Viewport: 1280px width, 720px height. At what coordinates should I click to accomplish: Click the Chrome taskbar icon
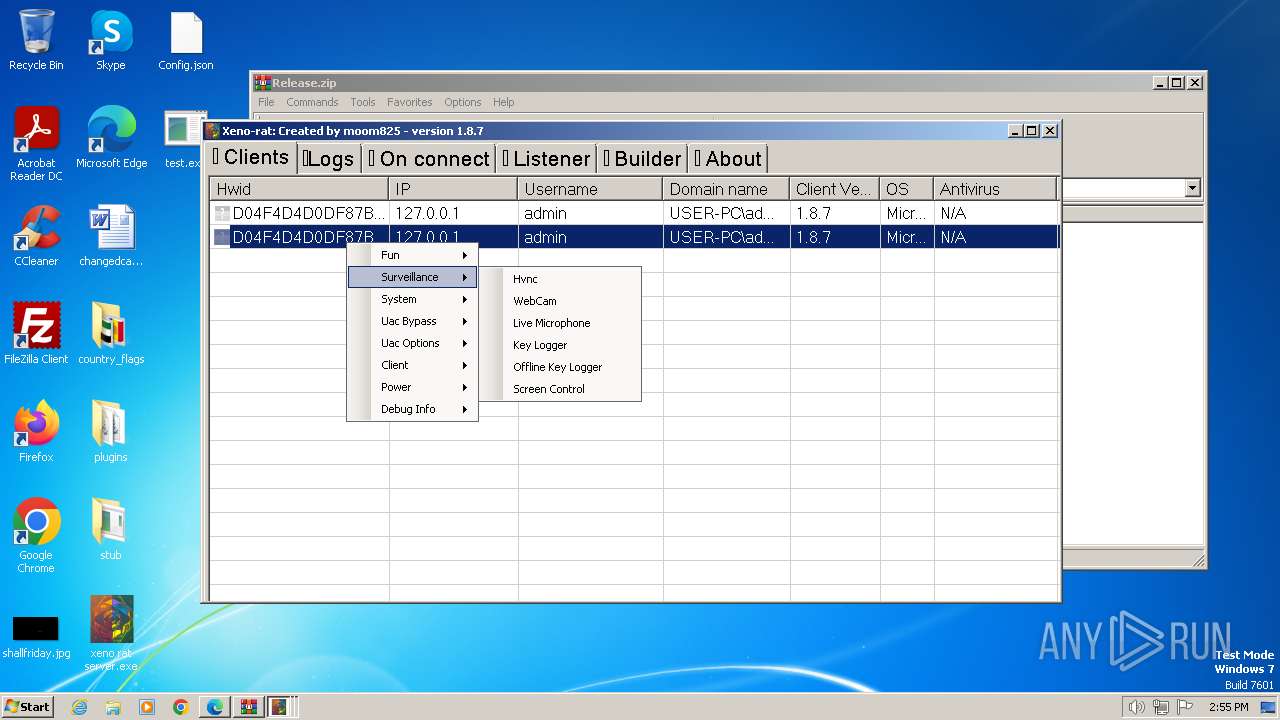click(x=181, y=707)
